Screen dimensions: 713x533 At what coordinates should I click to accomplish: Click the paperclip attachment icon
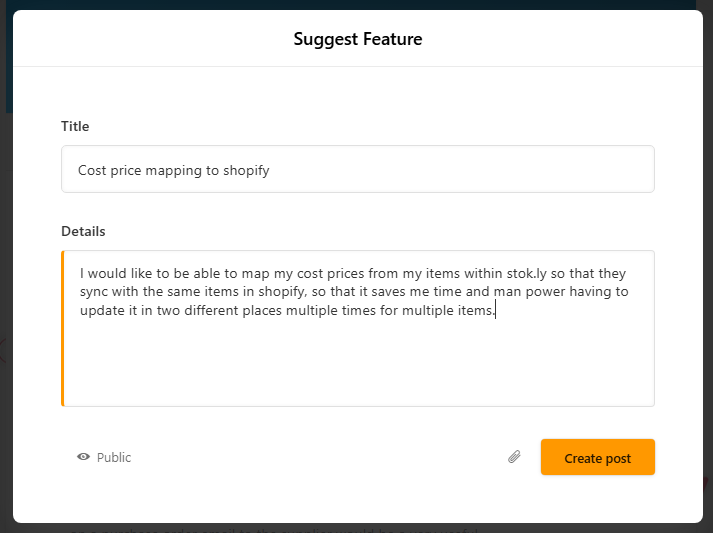(x=514, y=457)
